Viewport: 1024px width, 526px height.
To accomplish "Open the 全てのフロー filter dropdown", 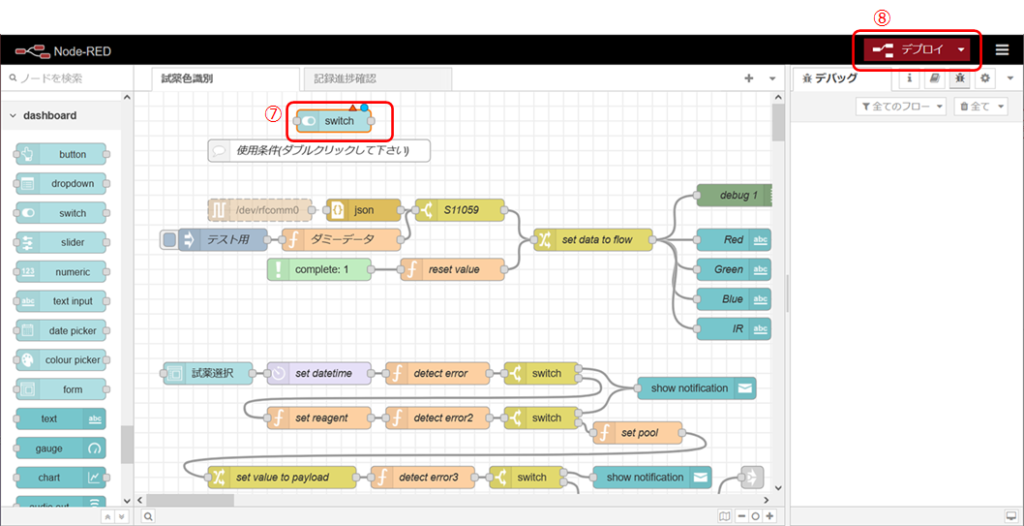I will [901, 106].
